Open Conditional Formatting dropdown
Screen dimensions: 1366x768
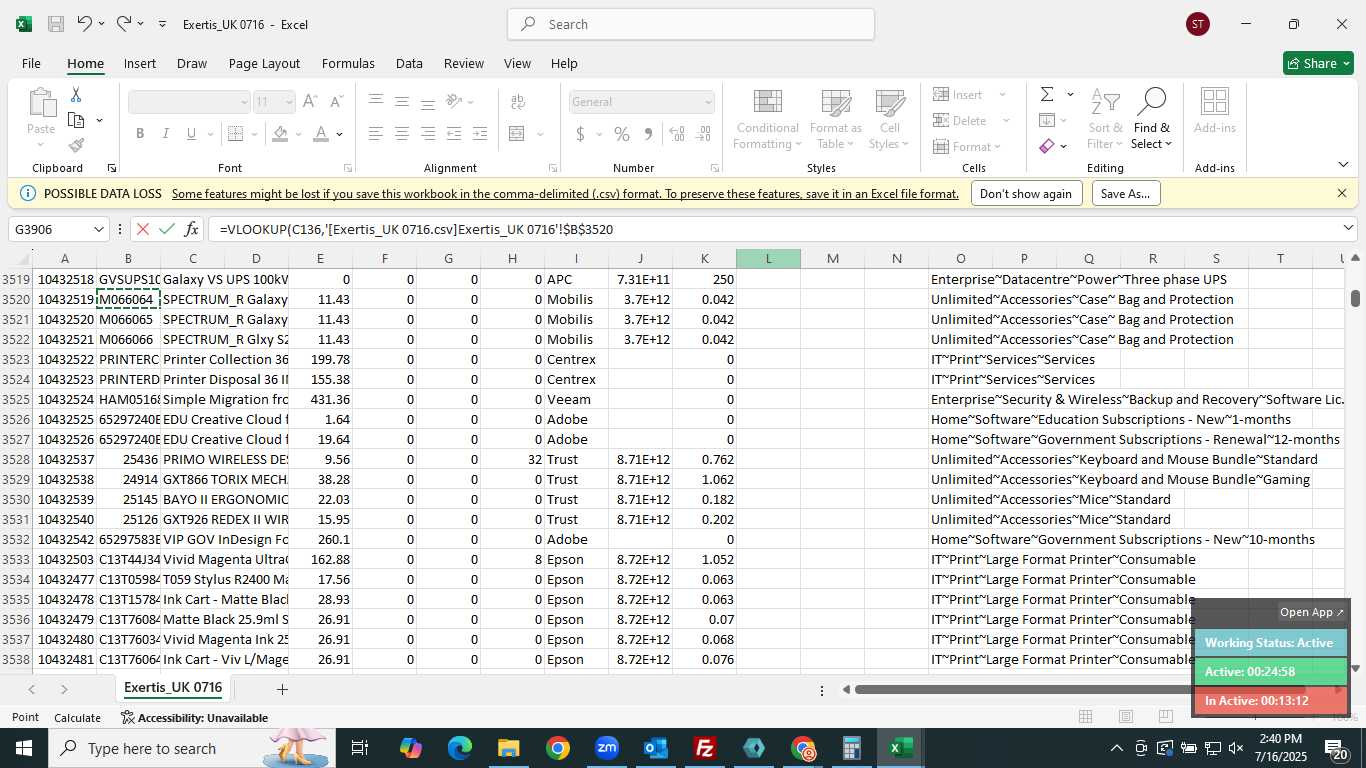[767, 119]
